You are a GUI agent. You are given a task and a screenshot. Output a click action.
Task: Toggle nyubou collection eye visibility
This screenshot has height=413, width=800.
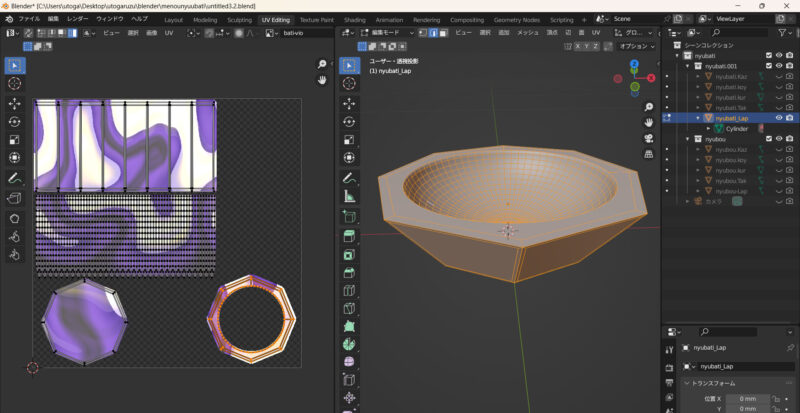779,139
